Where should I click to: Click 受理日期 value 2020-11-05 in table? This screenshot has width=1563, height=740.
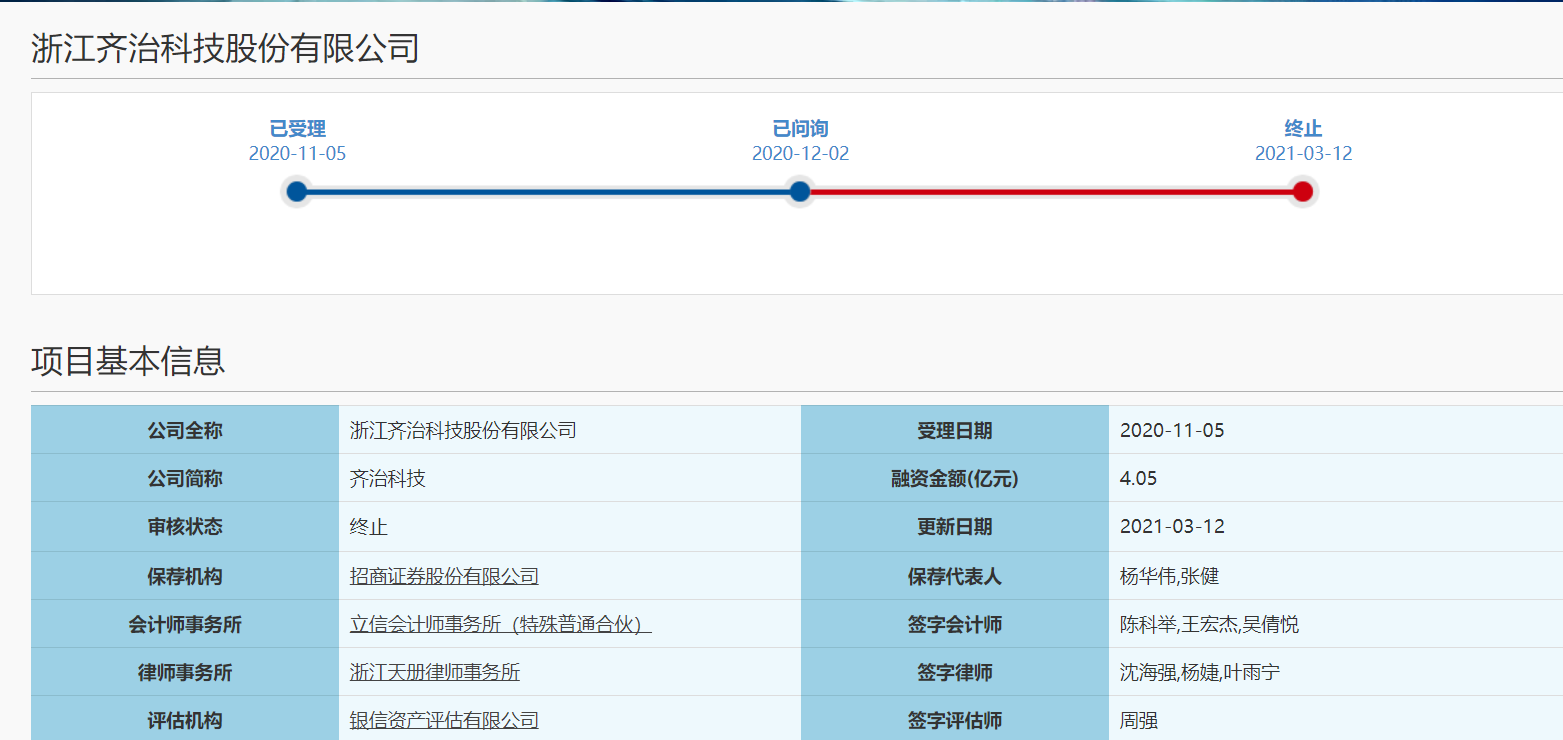point(1172,431)
